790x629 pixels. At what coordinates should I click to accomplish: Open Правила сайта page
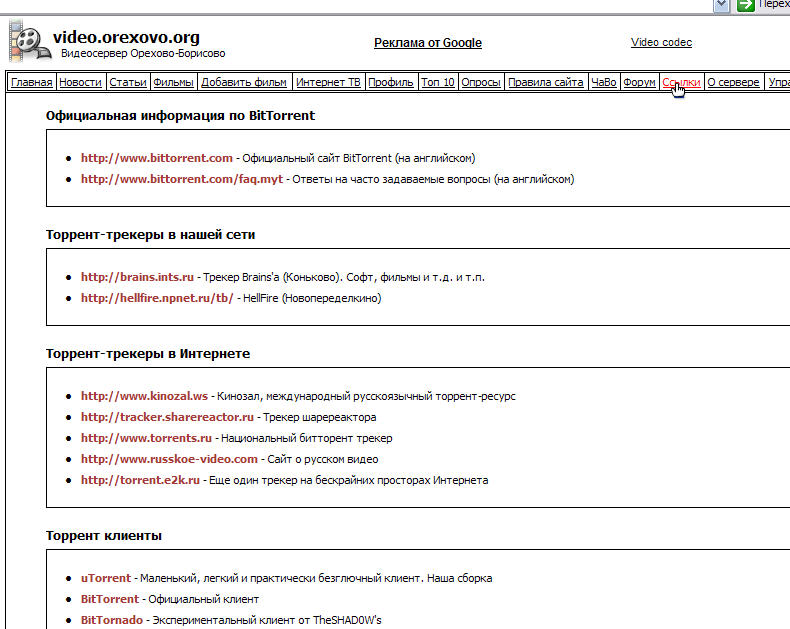(x=546, y=82)
